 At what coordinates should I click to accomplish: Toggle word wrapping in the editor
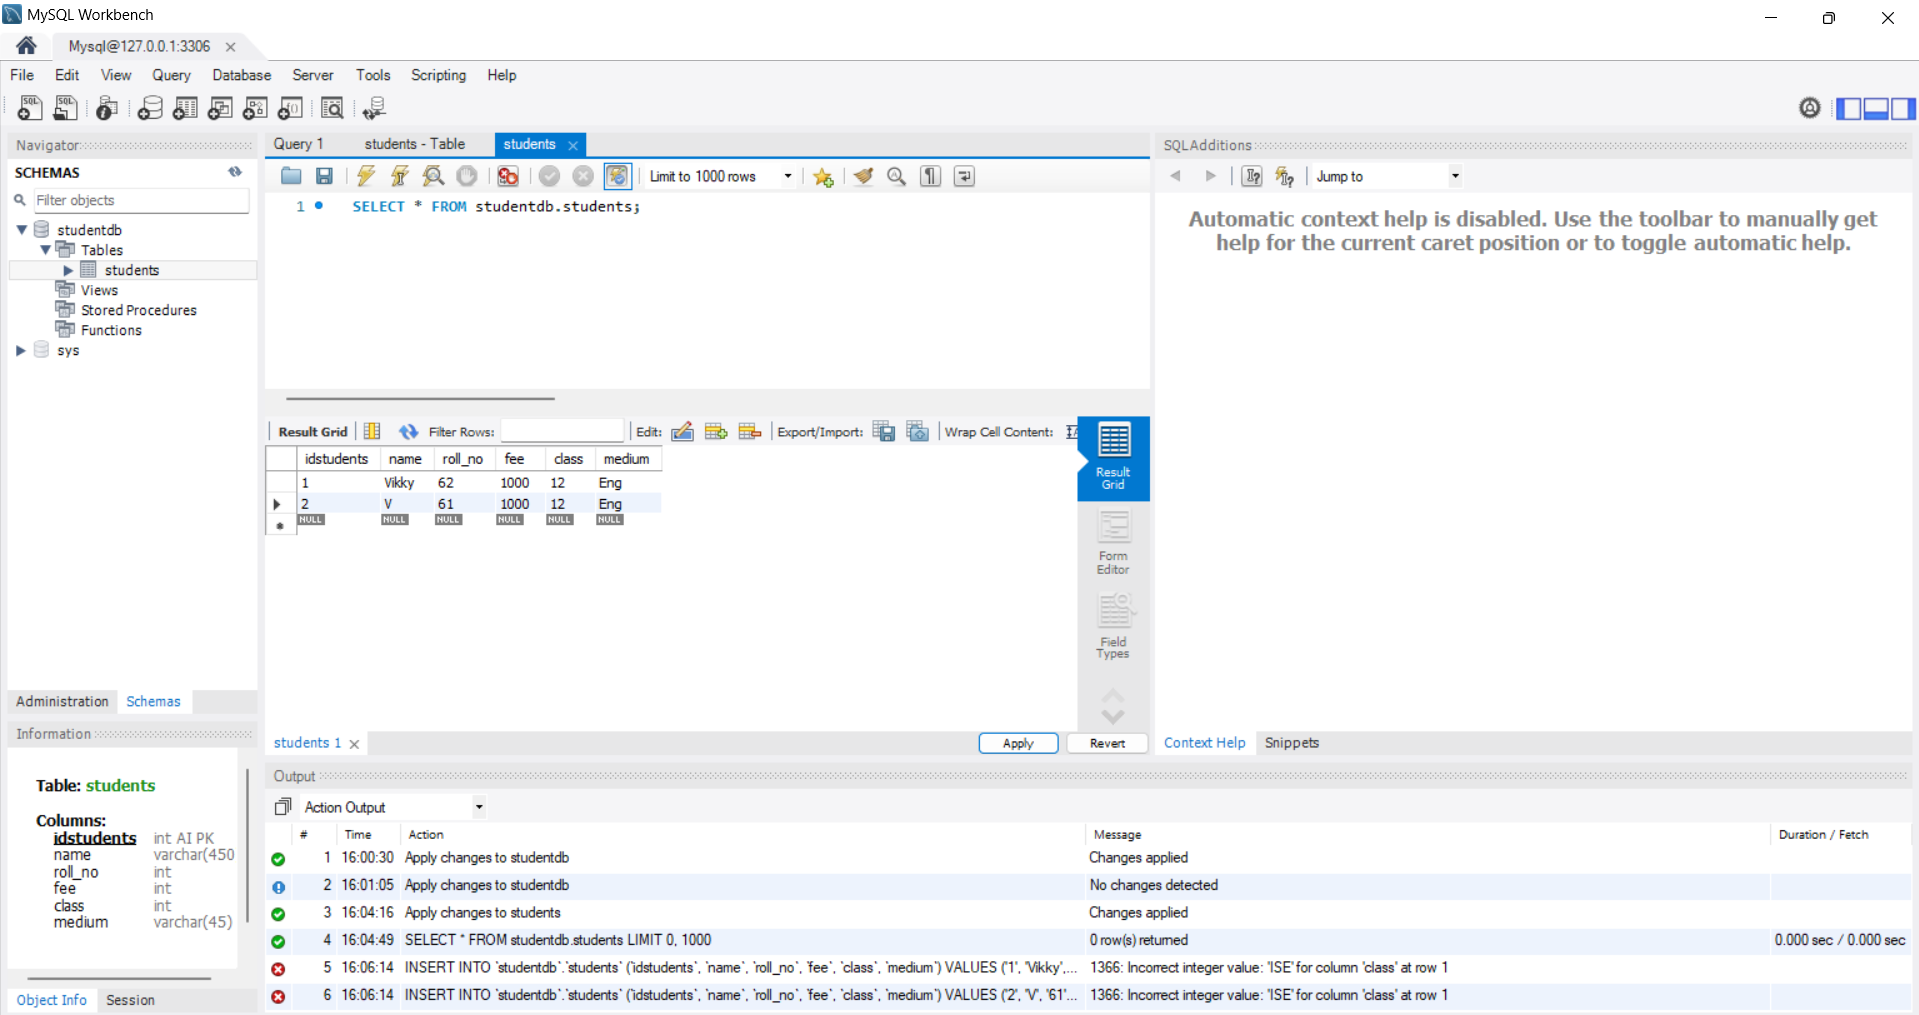[x=964, y=176]
